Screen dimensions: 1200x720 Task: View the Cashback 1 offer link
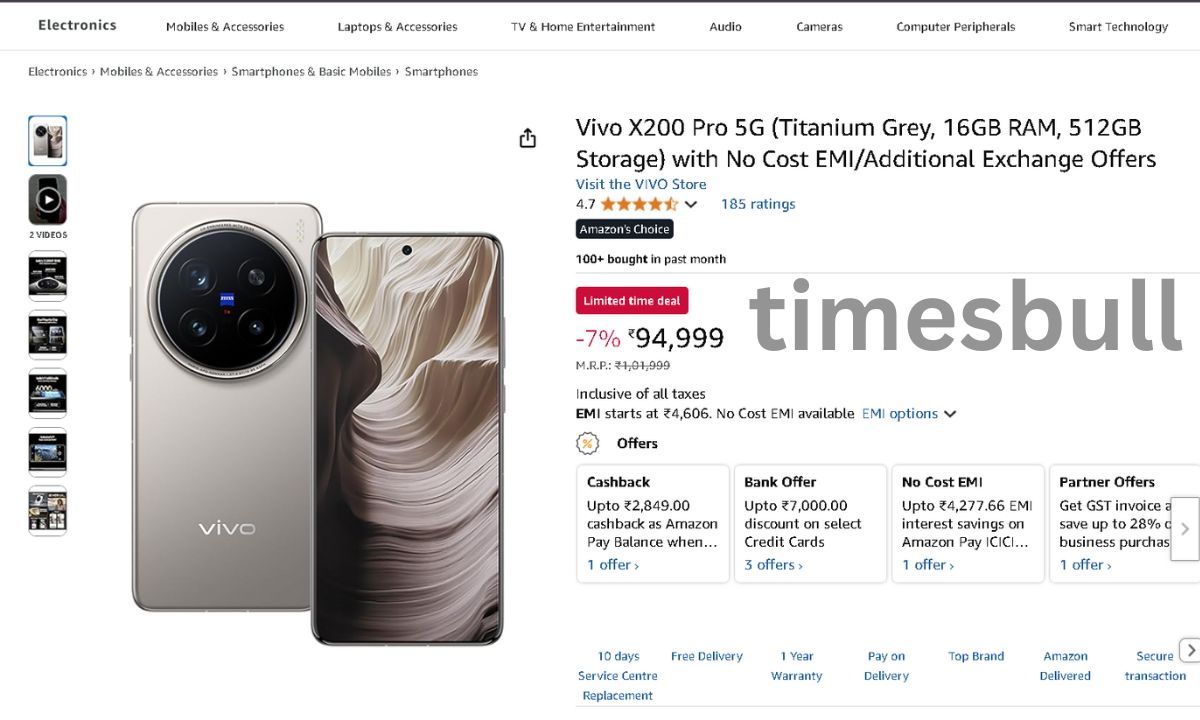tap(612, 565)
